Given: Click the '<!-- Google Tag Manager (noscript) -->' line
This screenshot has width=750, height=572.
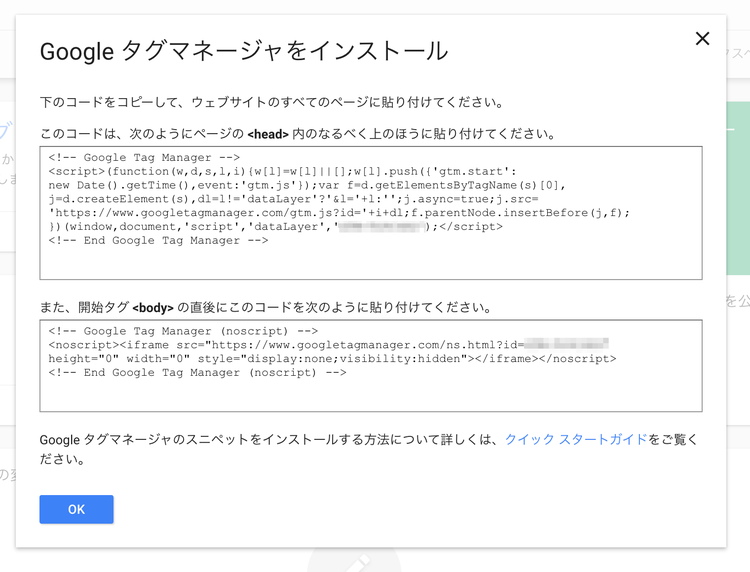Looking at the screenshot, I should coord(183,331).
